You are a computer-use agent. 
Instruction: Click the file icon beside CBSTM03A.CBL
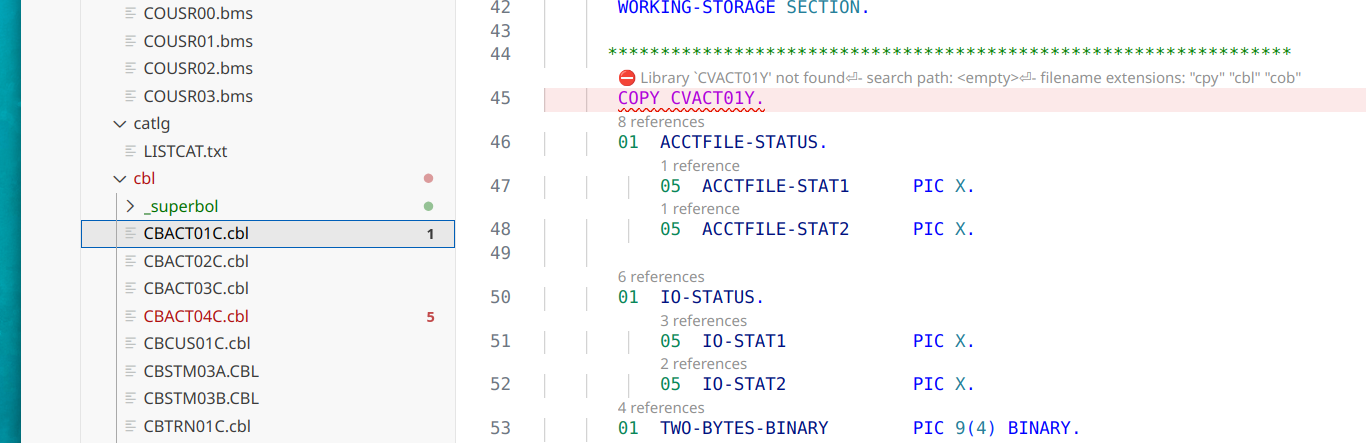131,371
